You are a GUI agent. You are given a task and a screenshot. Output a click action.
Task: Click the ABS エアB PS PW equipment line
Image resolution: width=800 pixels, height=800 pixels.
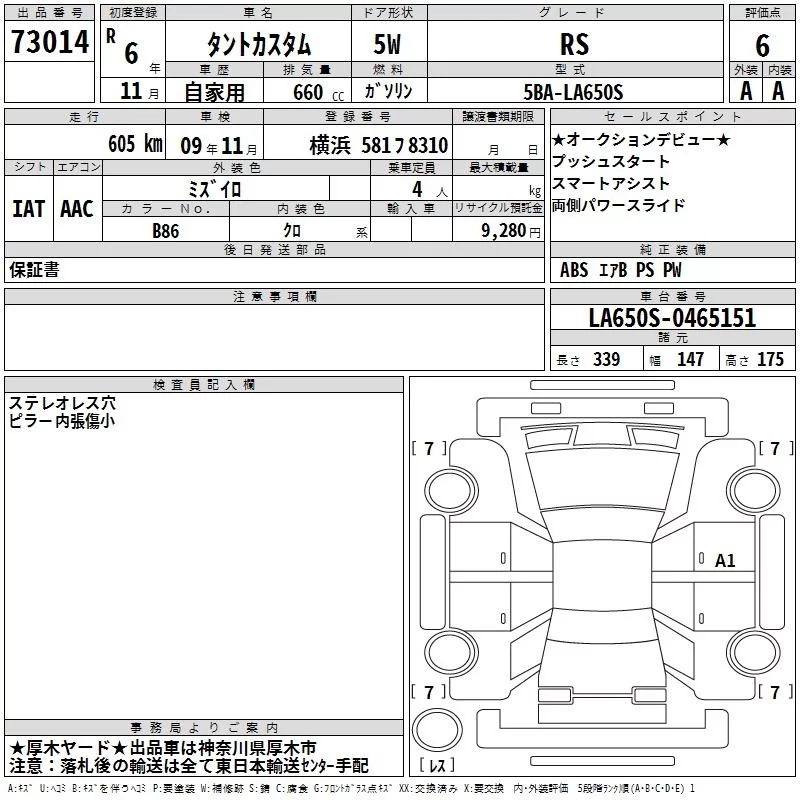click(621, 270)
